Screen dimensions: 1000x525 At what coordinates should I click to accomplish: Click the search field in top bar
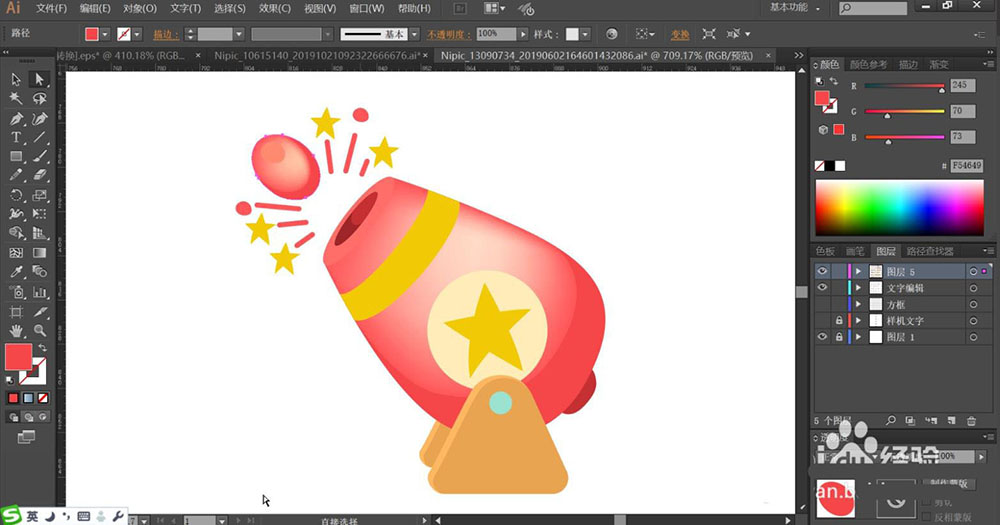point(873,8)
